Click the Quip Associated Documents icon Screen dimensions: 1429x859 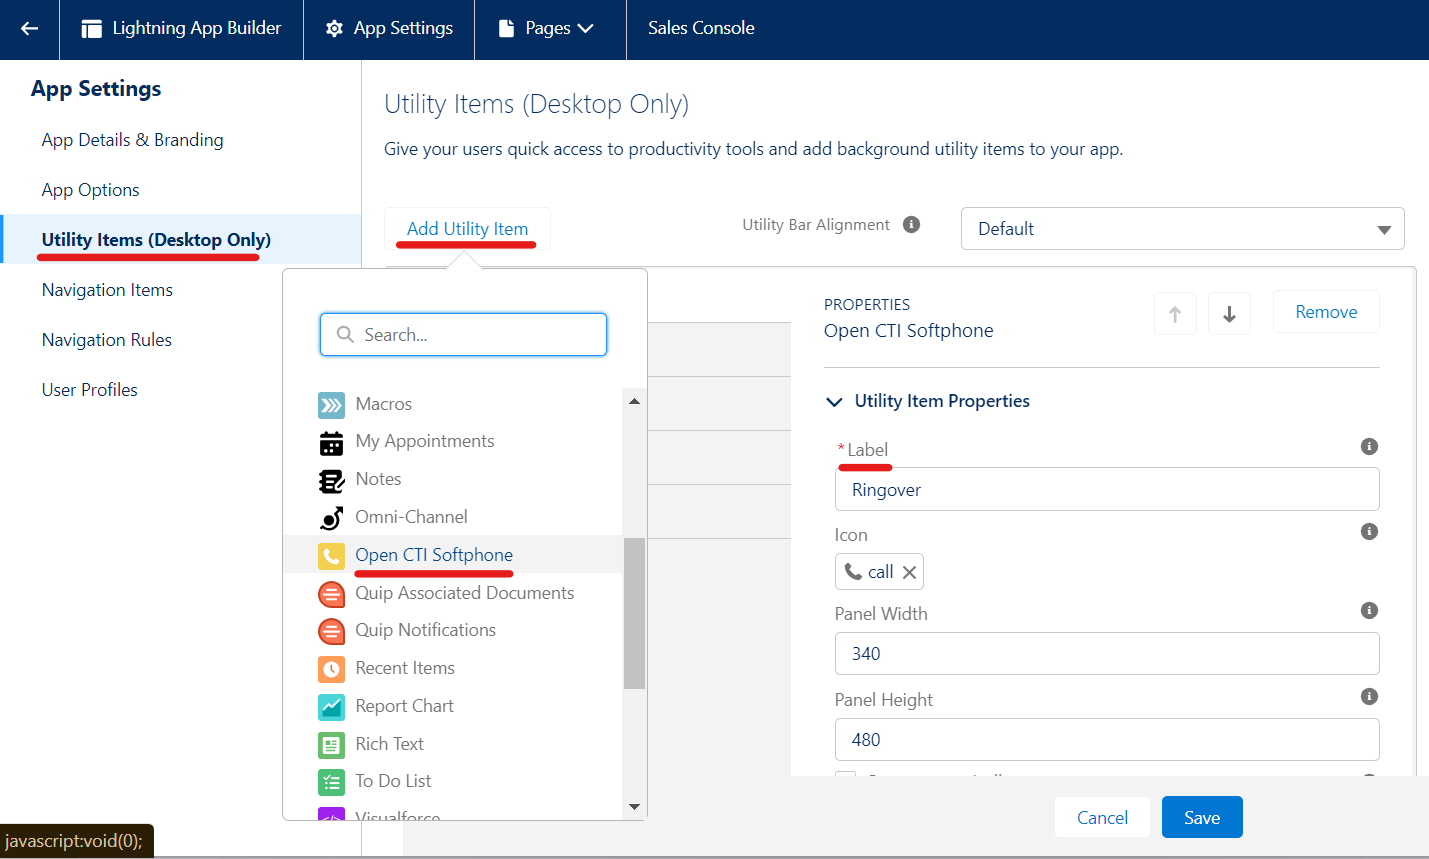[331, 594]
